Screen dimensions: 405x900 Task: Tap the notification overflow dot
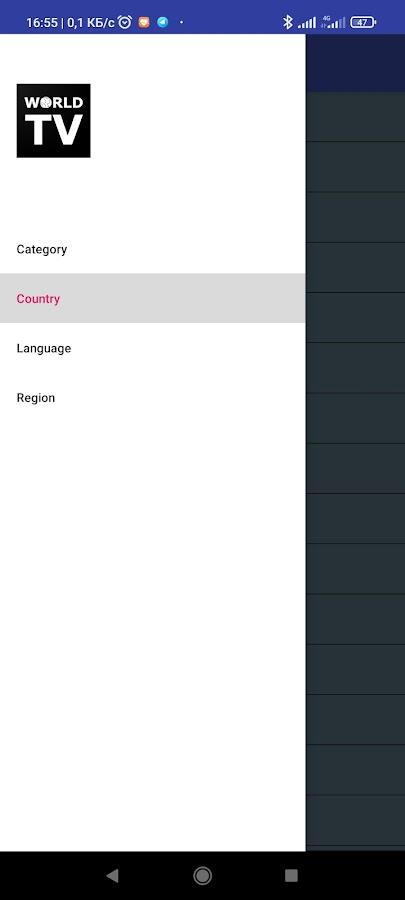tap(182, 22)
